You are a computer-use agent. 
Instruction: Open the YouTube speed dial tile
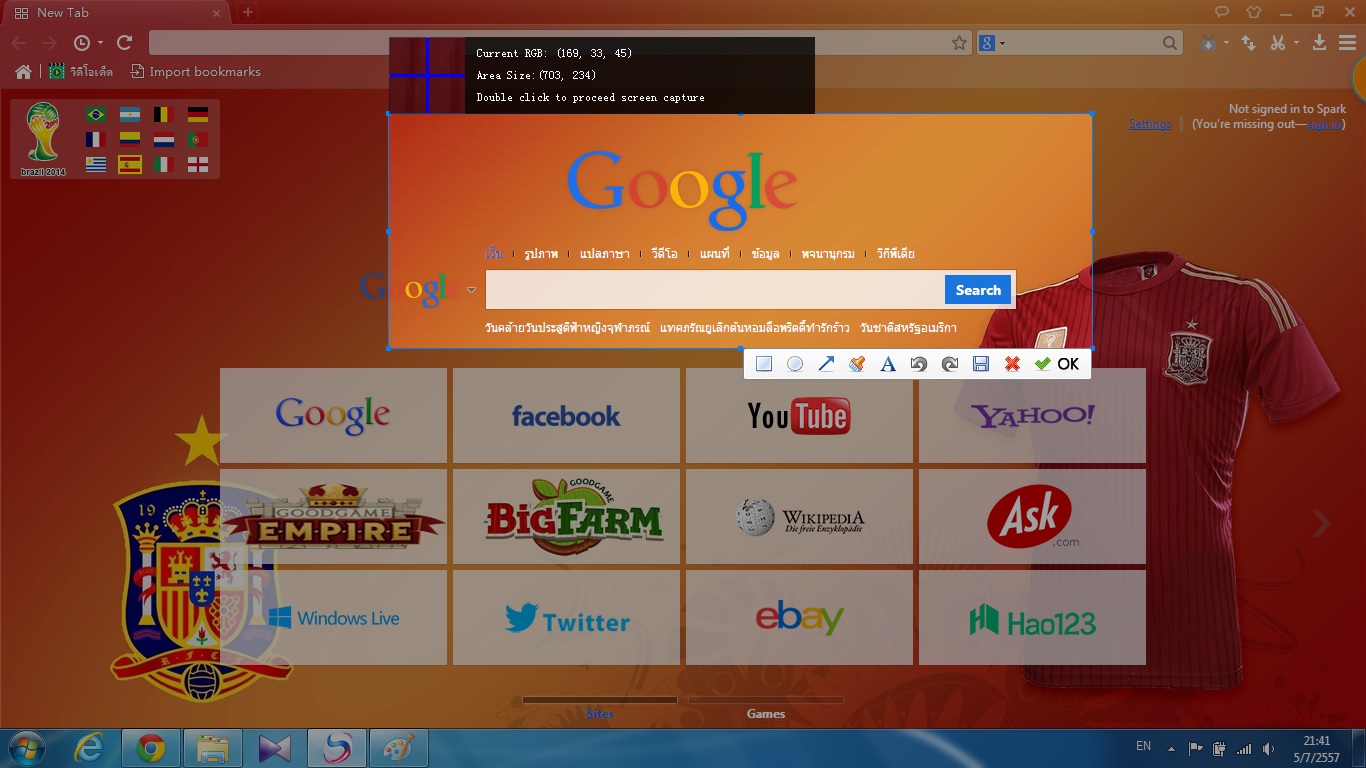(x=799, y=415)
